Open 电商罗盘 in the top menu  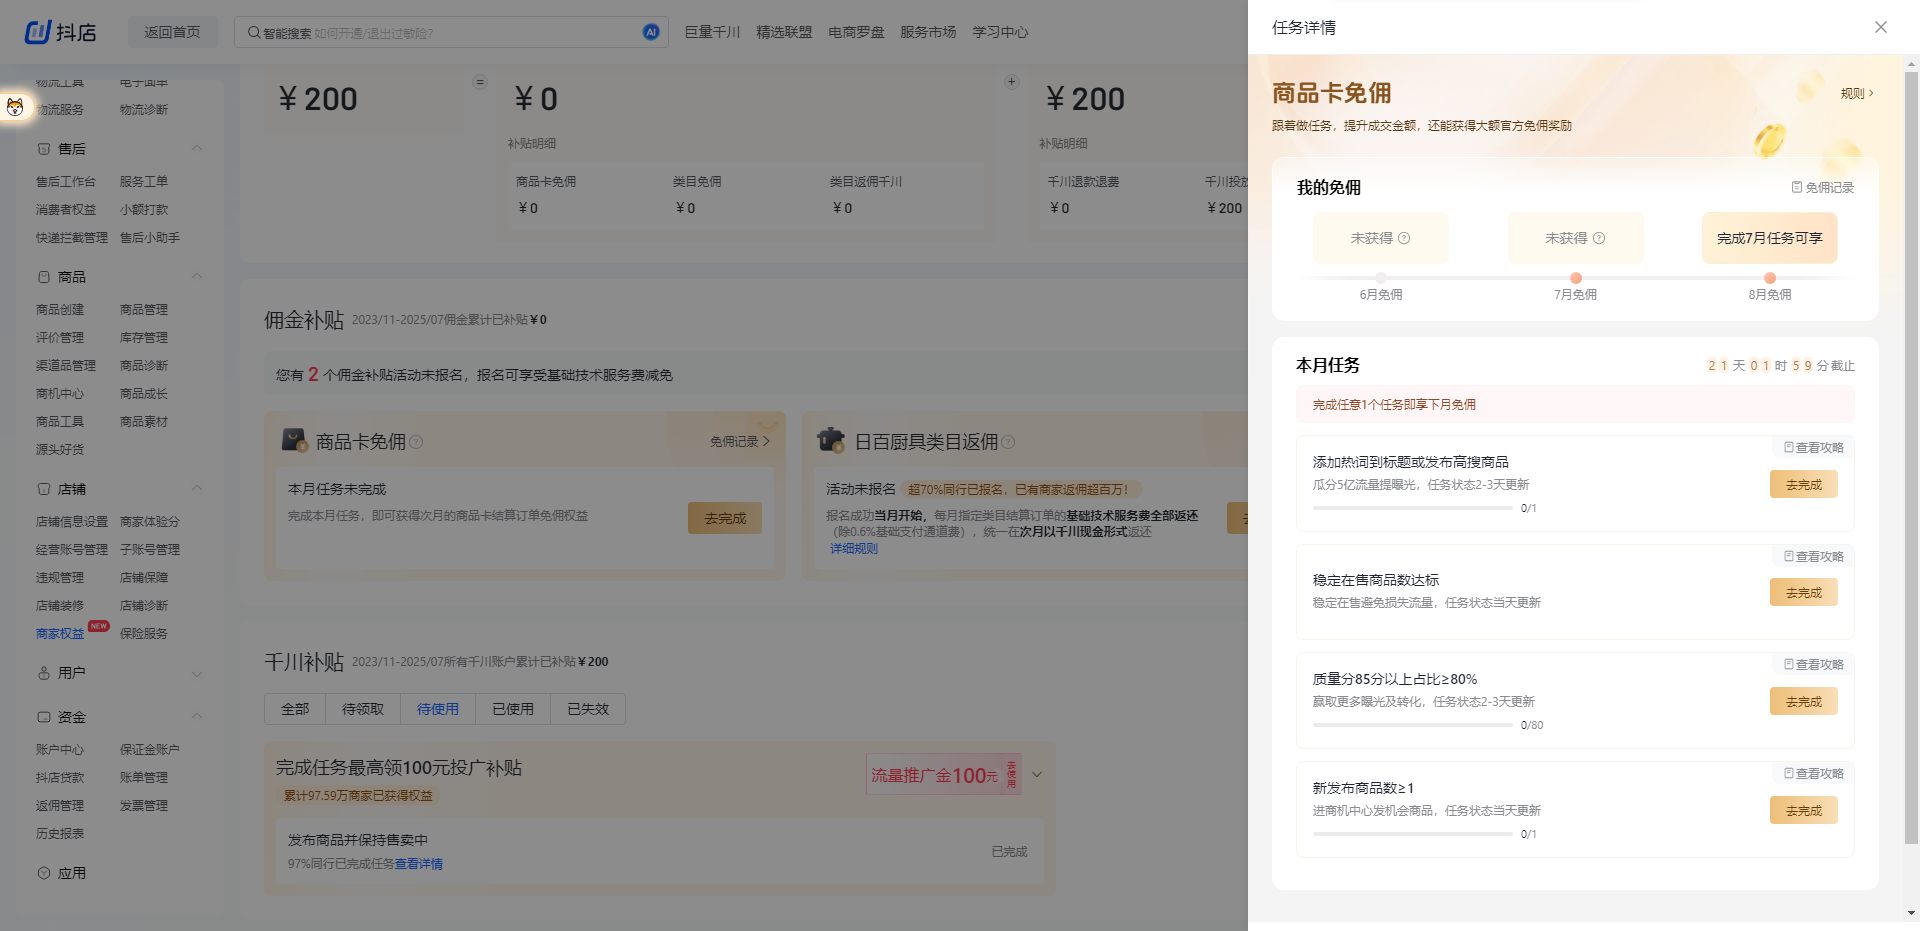click(855, 31)
